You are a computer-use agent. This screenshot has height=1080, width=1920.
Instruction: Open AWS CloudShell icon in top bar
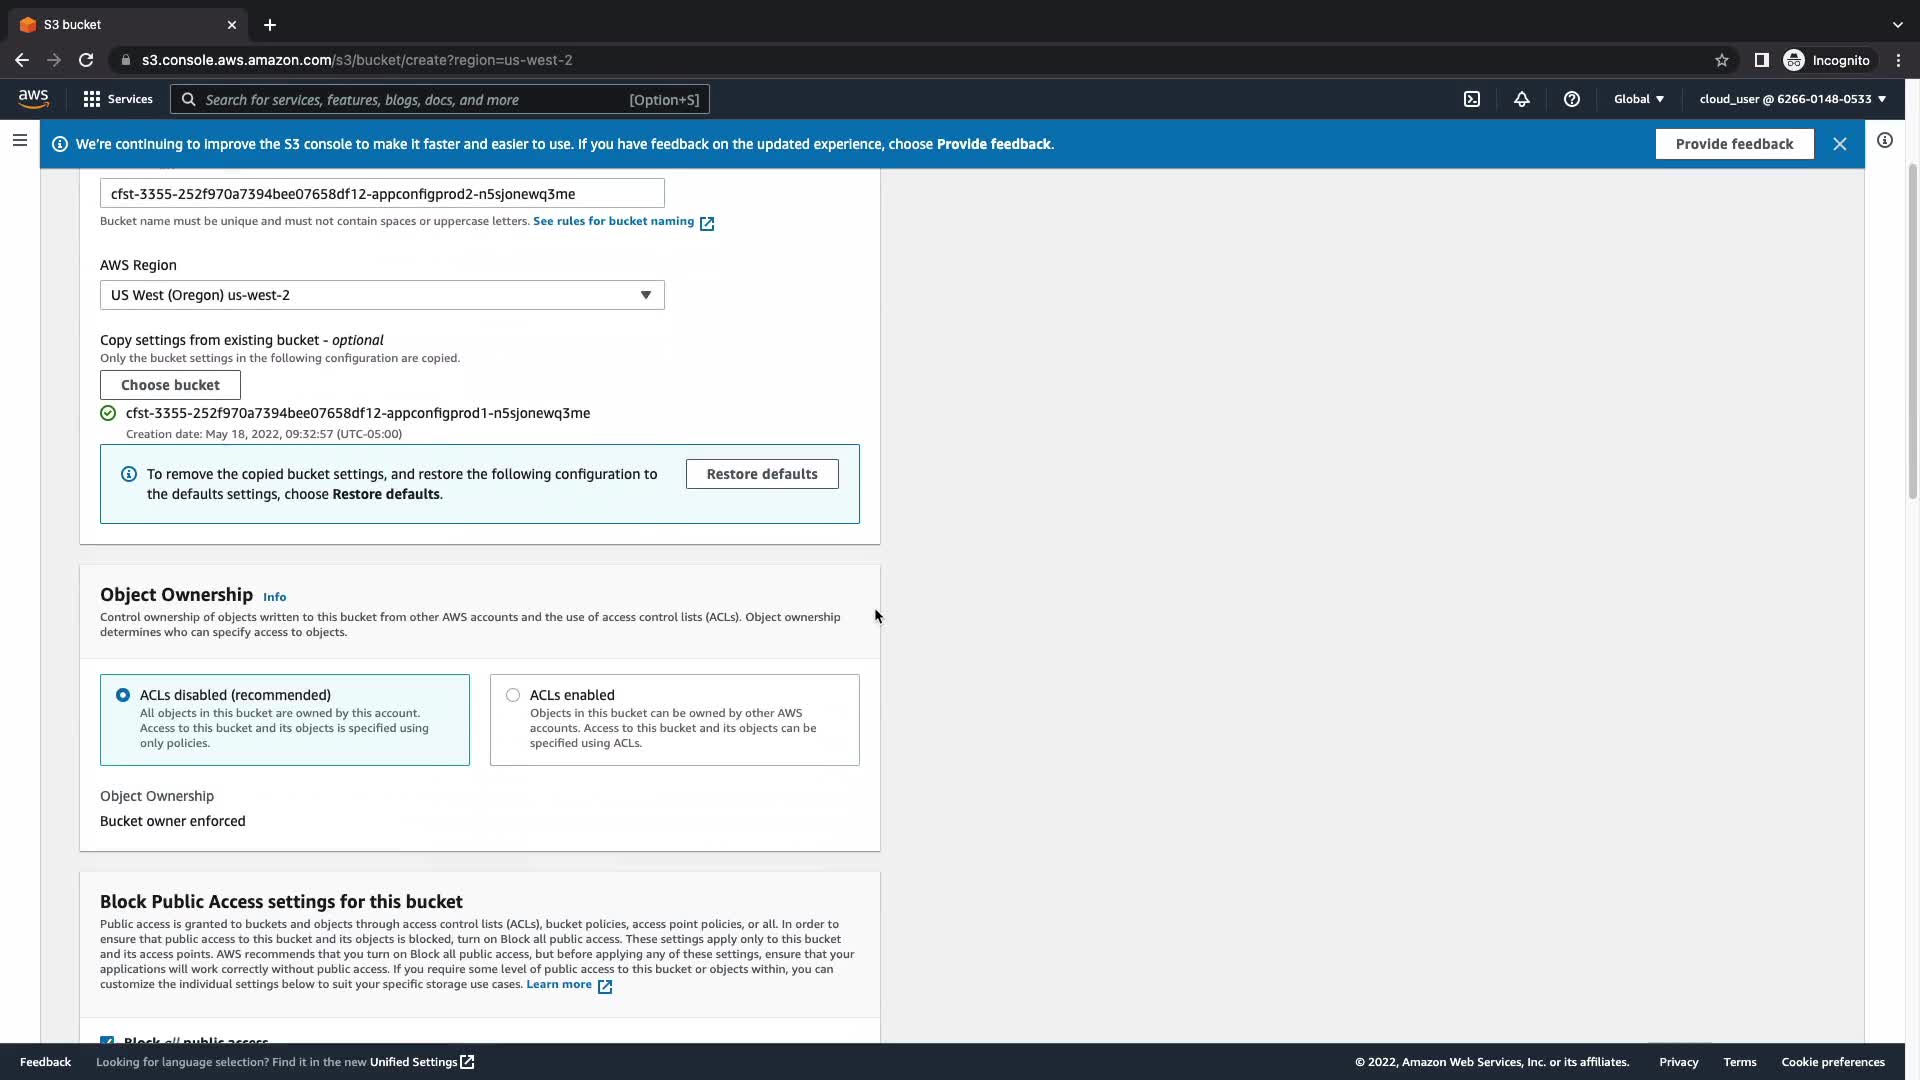pos(1472,99)
